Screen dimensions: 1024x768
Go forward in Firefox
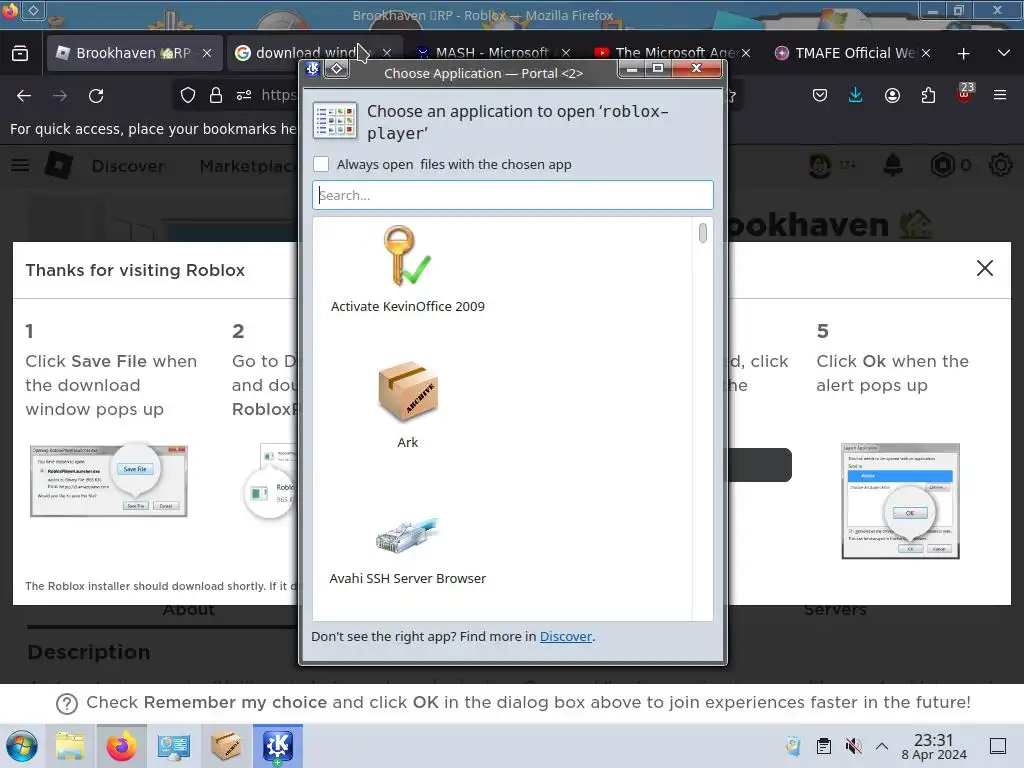click(60, 96)
